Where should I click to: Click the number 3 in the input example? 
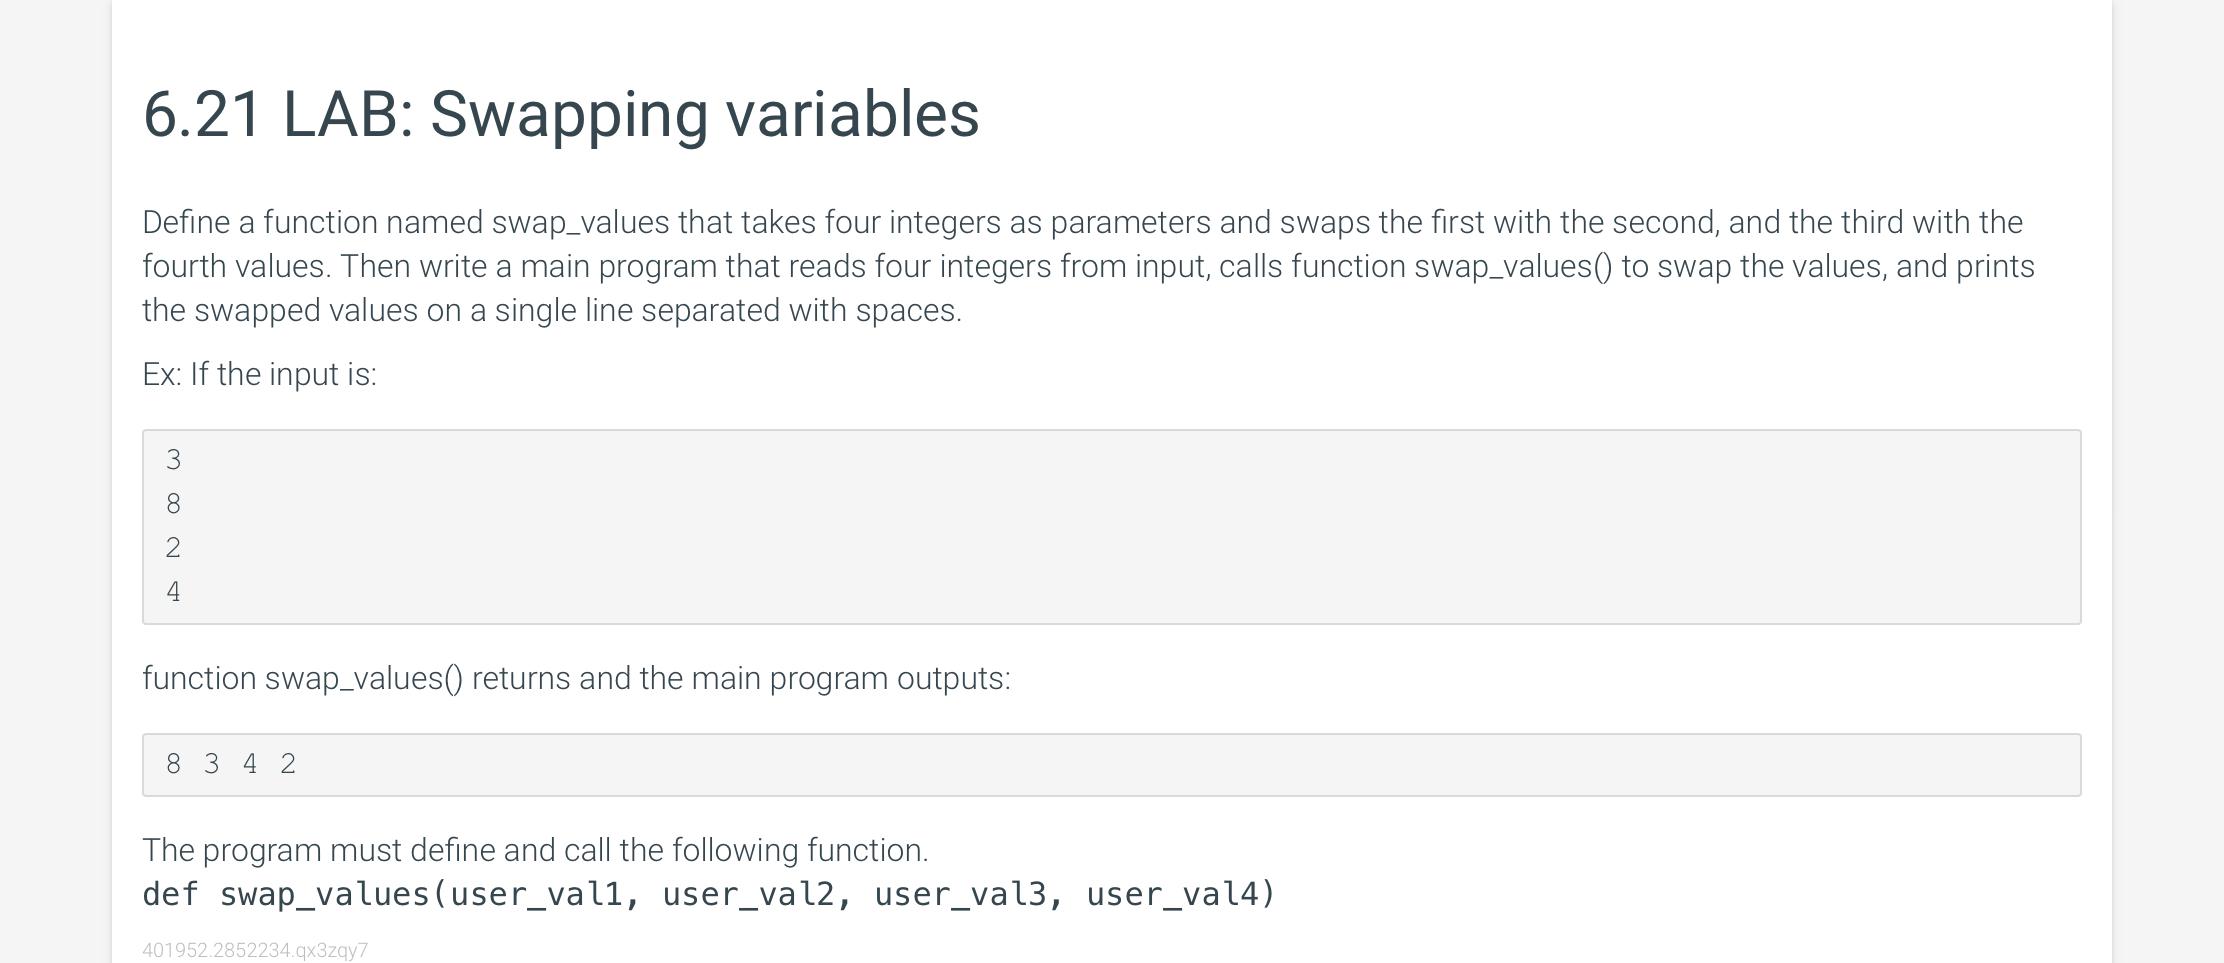point(174,460)
